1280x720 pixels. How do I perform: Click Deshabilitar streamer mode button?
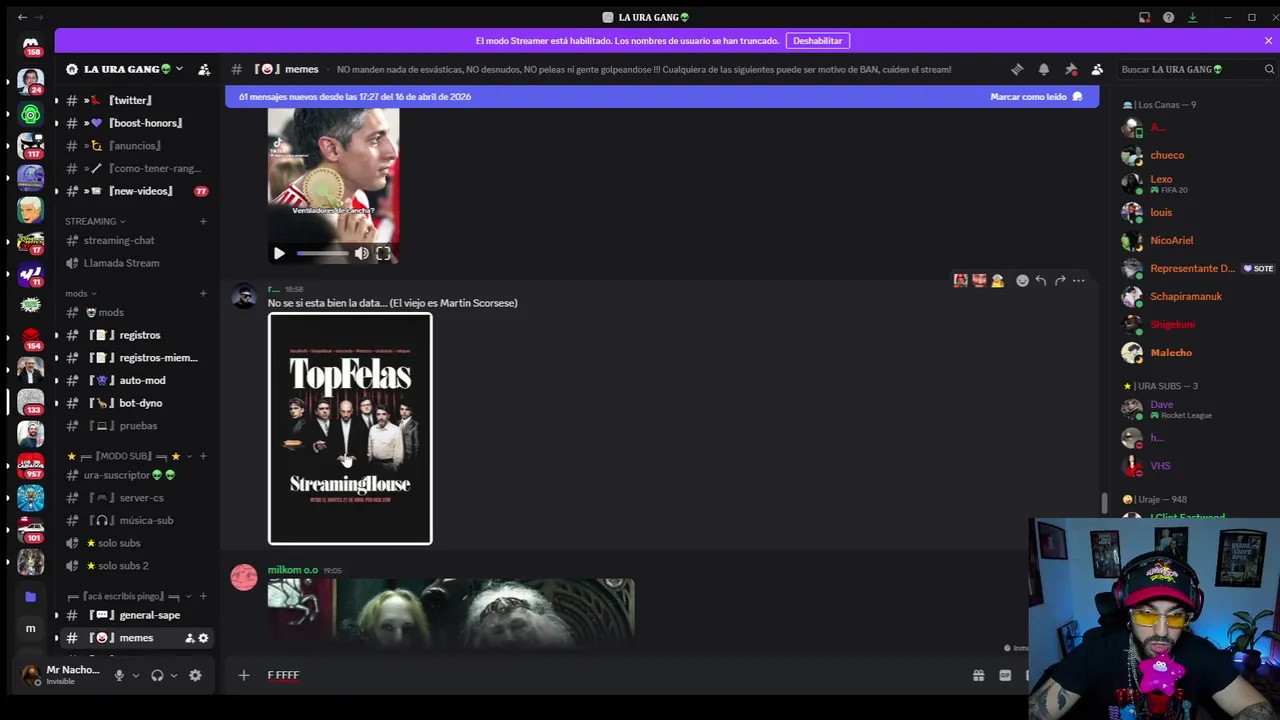[818, 41]
